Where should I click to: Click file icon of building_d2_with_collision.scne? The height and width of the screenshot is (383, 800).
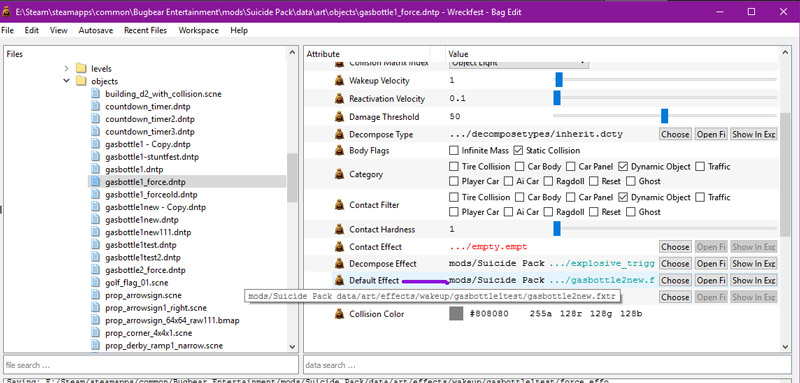tap(95, 93)
